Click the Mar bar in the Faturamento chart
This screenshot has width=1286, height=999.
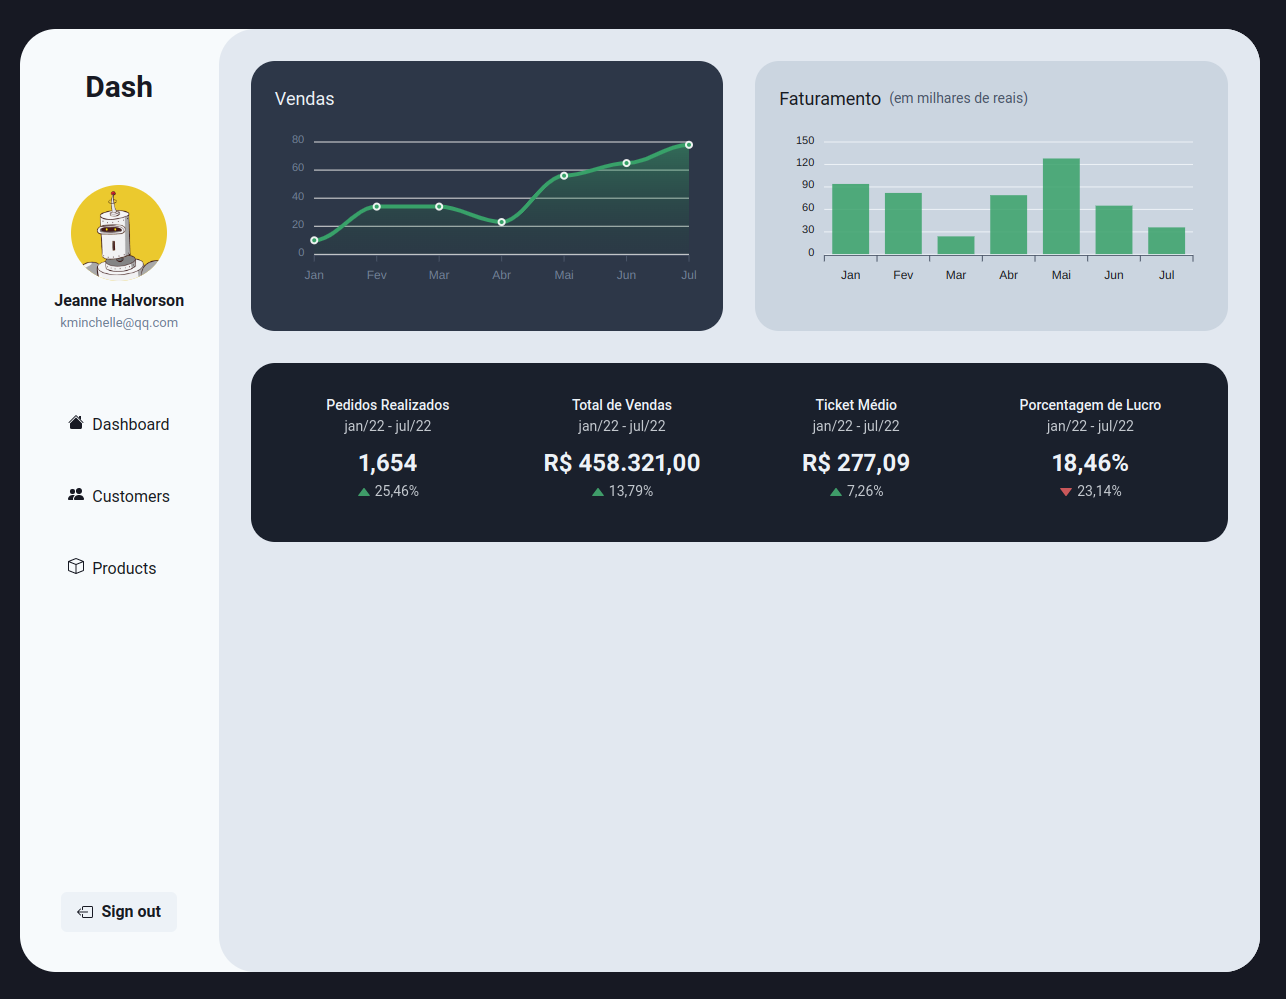955,243
